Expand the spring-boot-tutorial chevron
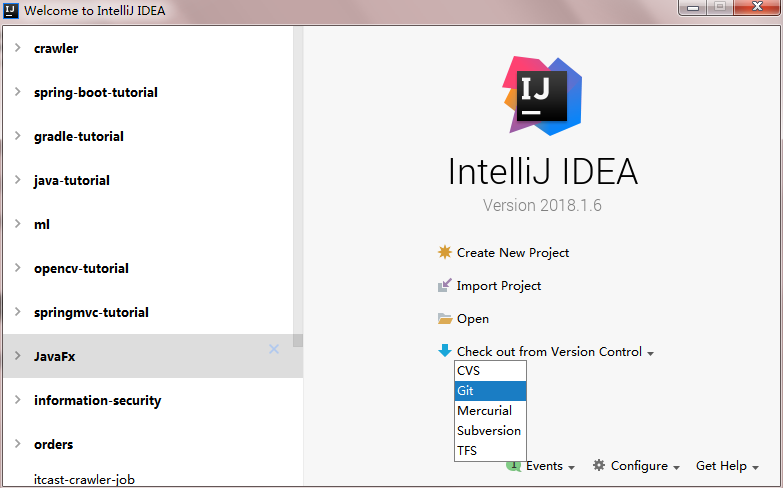Image resolution: width=783 pixels, height=488 pixels. pyautogui.click(x=17, y=92)
